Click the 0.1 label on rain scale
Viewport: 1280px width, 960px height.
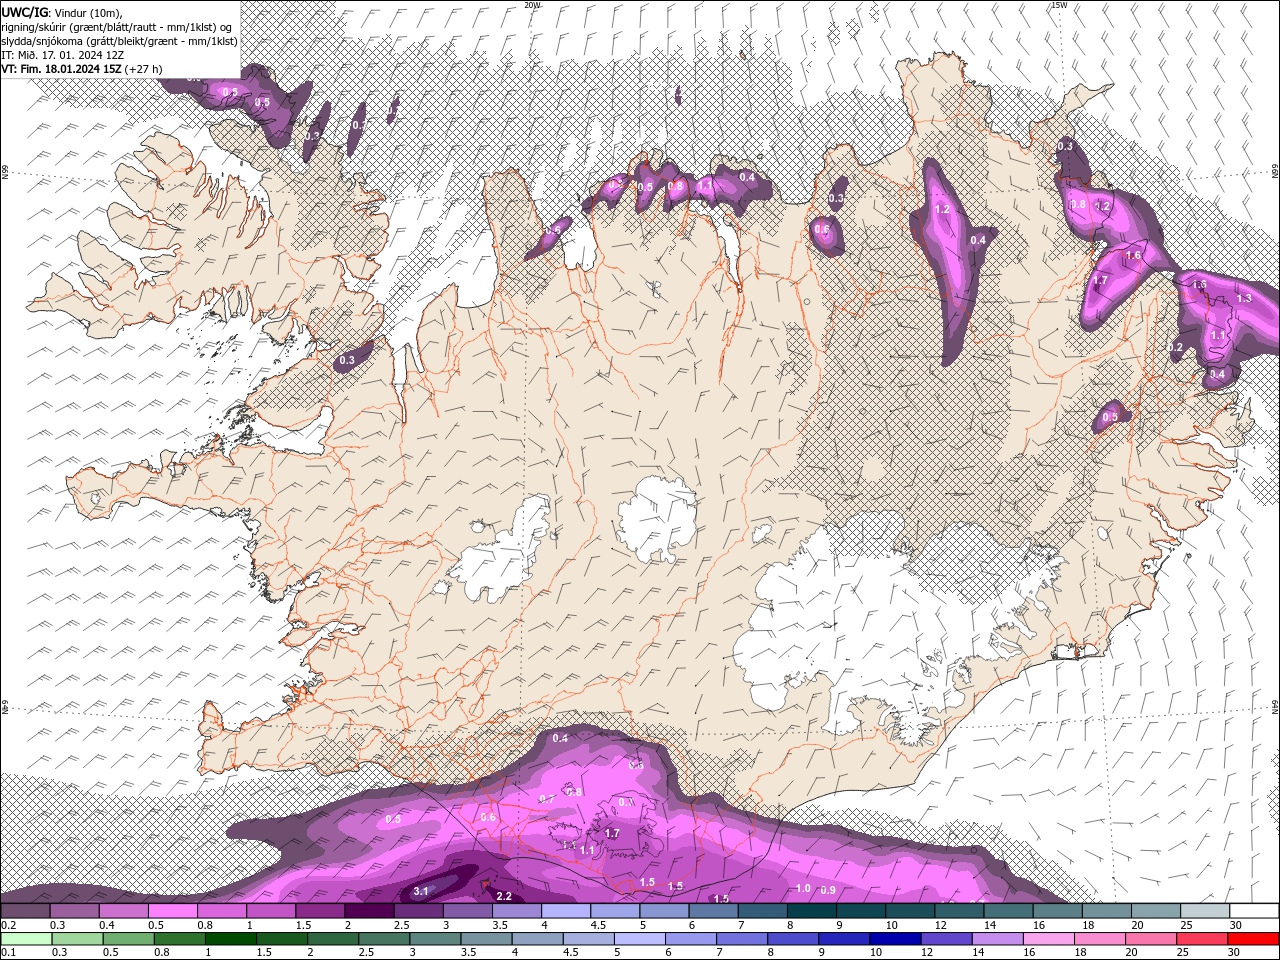coord(8,952)
